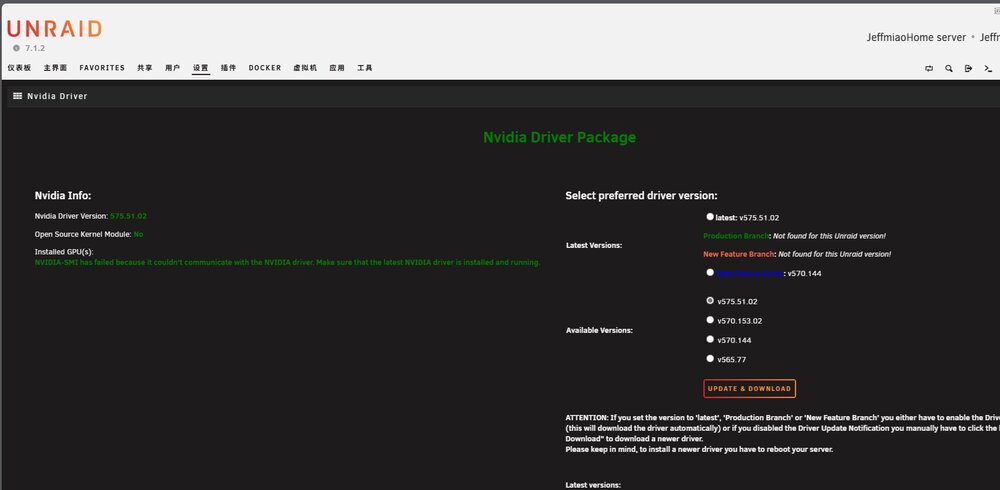This screenshot has height=490, width=1000.
Task: Click the ATTENTION notice paragraph
Action: [x=783, y=433]
